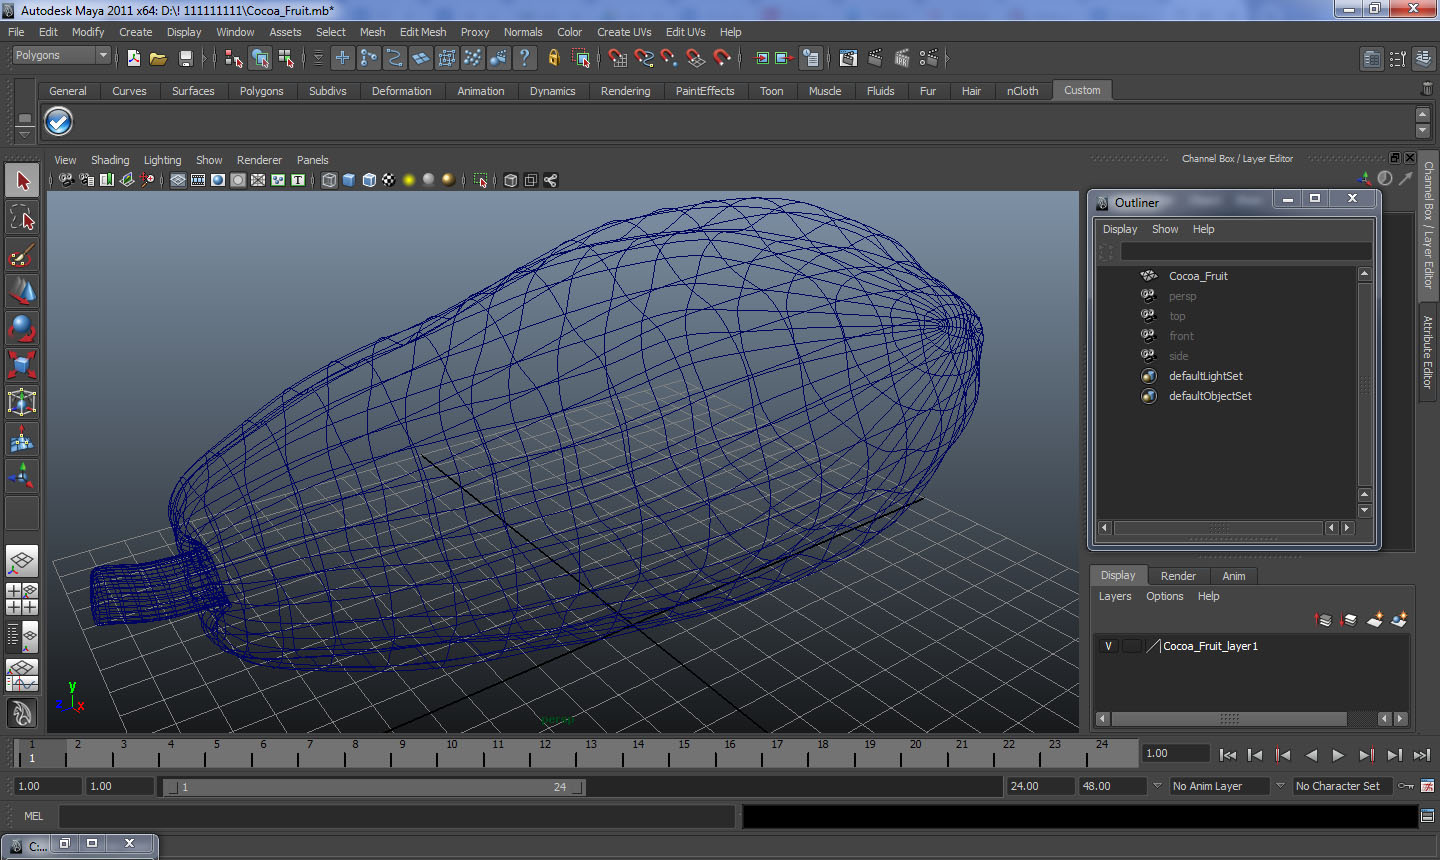The height and width of the screenshot is (860, 1440).
Task: Open the selection mask dropdown arrow
Action: [x=319, y=58]
